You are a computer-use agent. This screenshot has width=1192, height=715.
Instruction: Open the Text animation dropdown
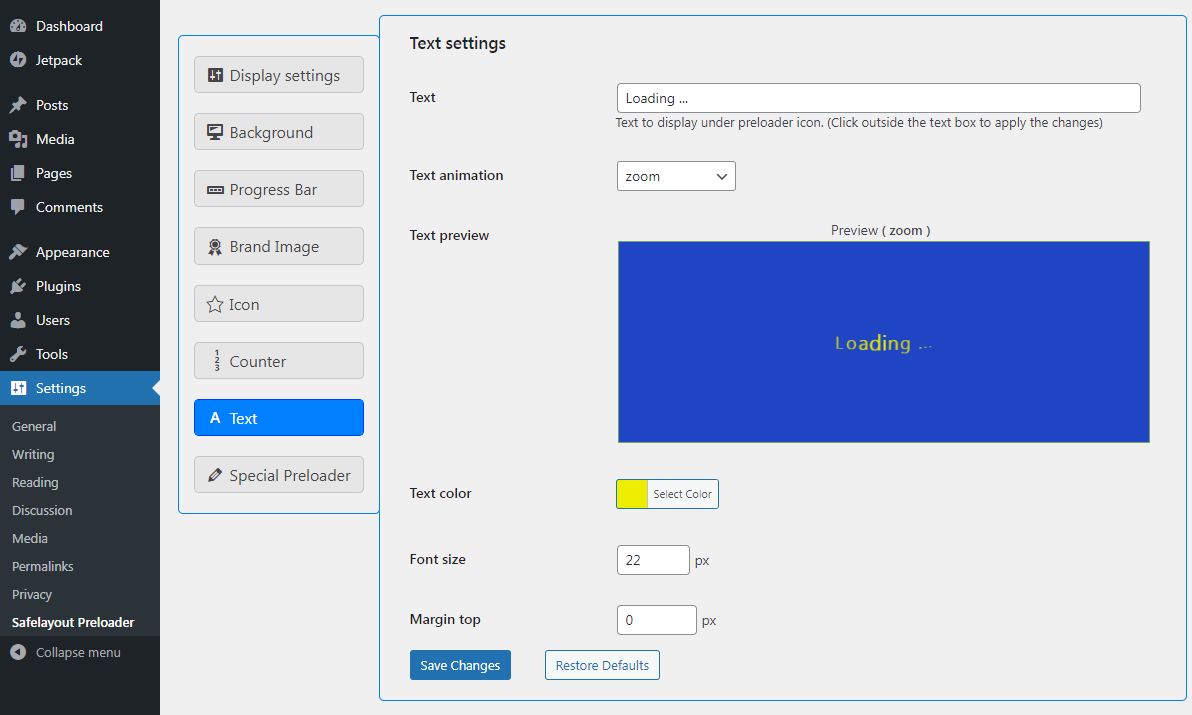(676, 176)
